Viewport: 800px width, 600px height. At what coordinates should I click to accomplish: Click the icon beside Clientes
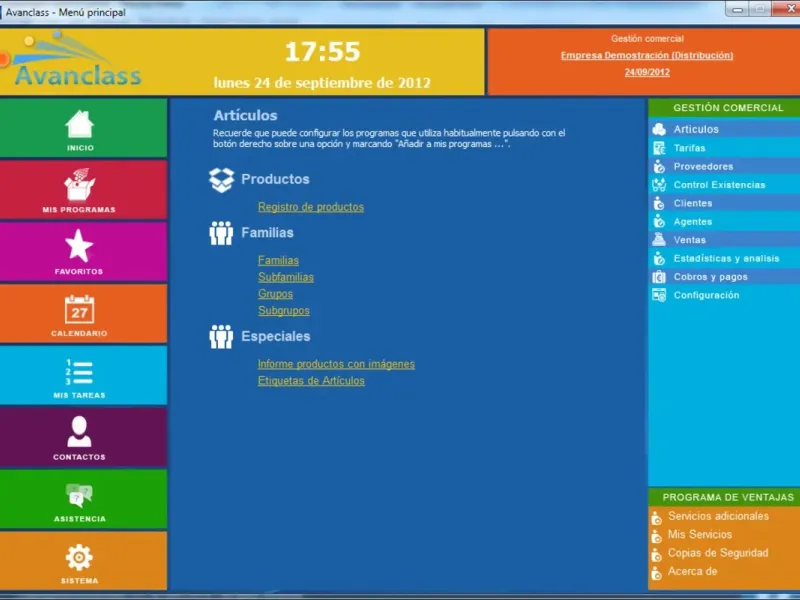[659, 203]
